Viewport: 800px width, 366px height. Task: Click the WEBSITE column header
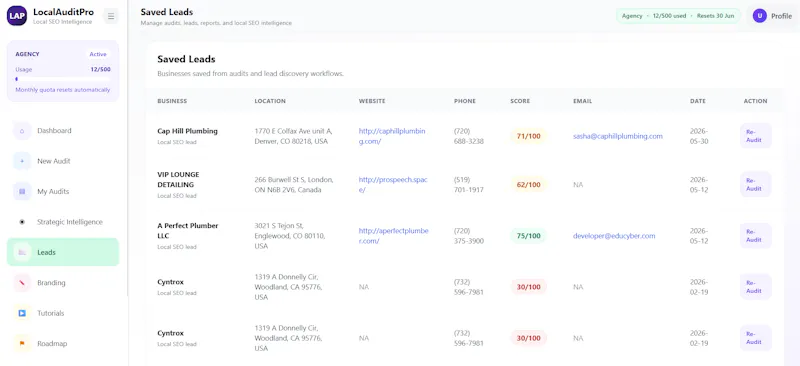371,101
